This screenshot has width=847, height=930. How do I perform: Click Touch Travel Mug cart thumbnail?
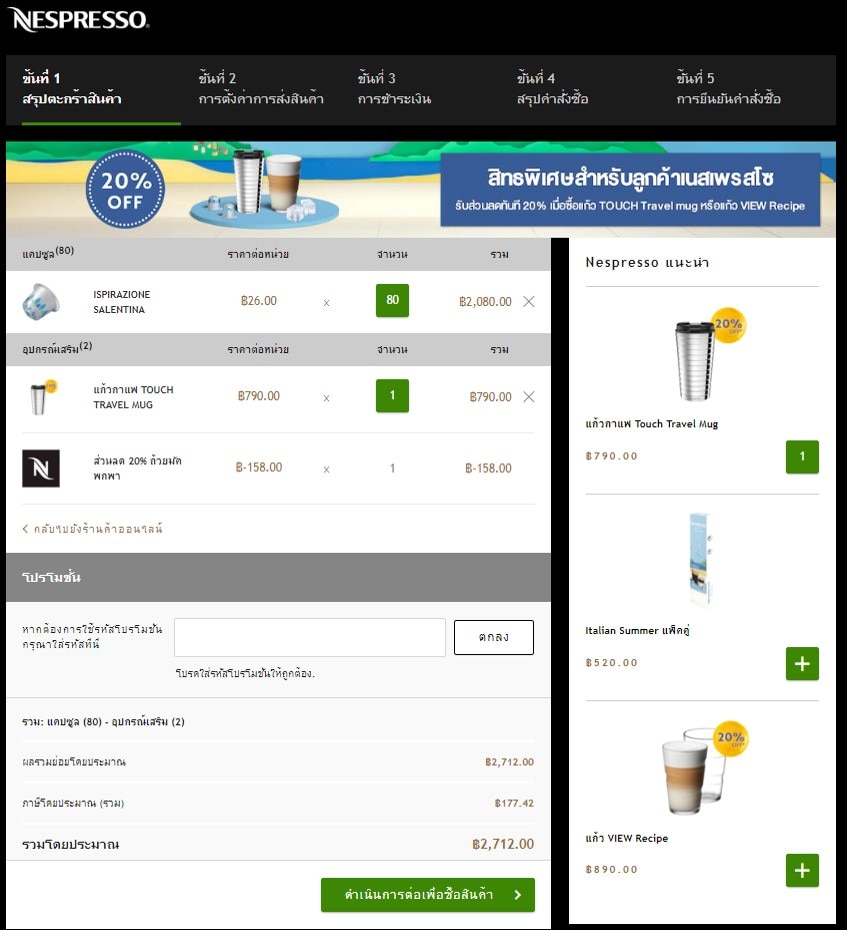tap(41, 397)
